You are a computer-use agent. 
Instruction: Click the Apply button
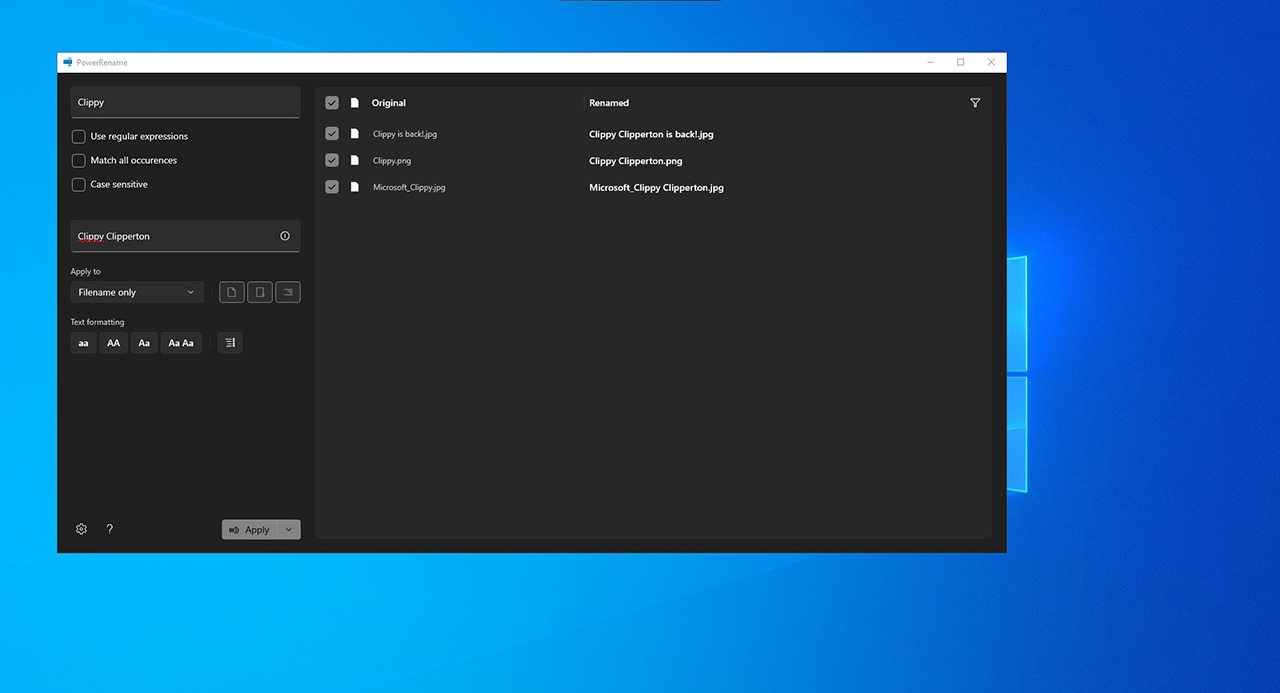(x=250, y=530)
